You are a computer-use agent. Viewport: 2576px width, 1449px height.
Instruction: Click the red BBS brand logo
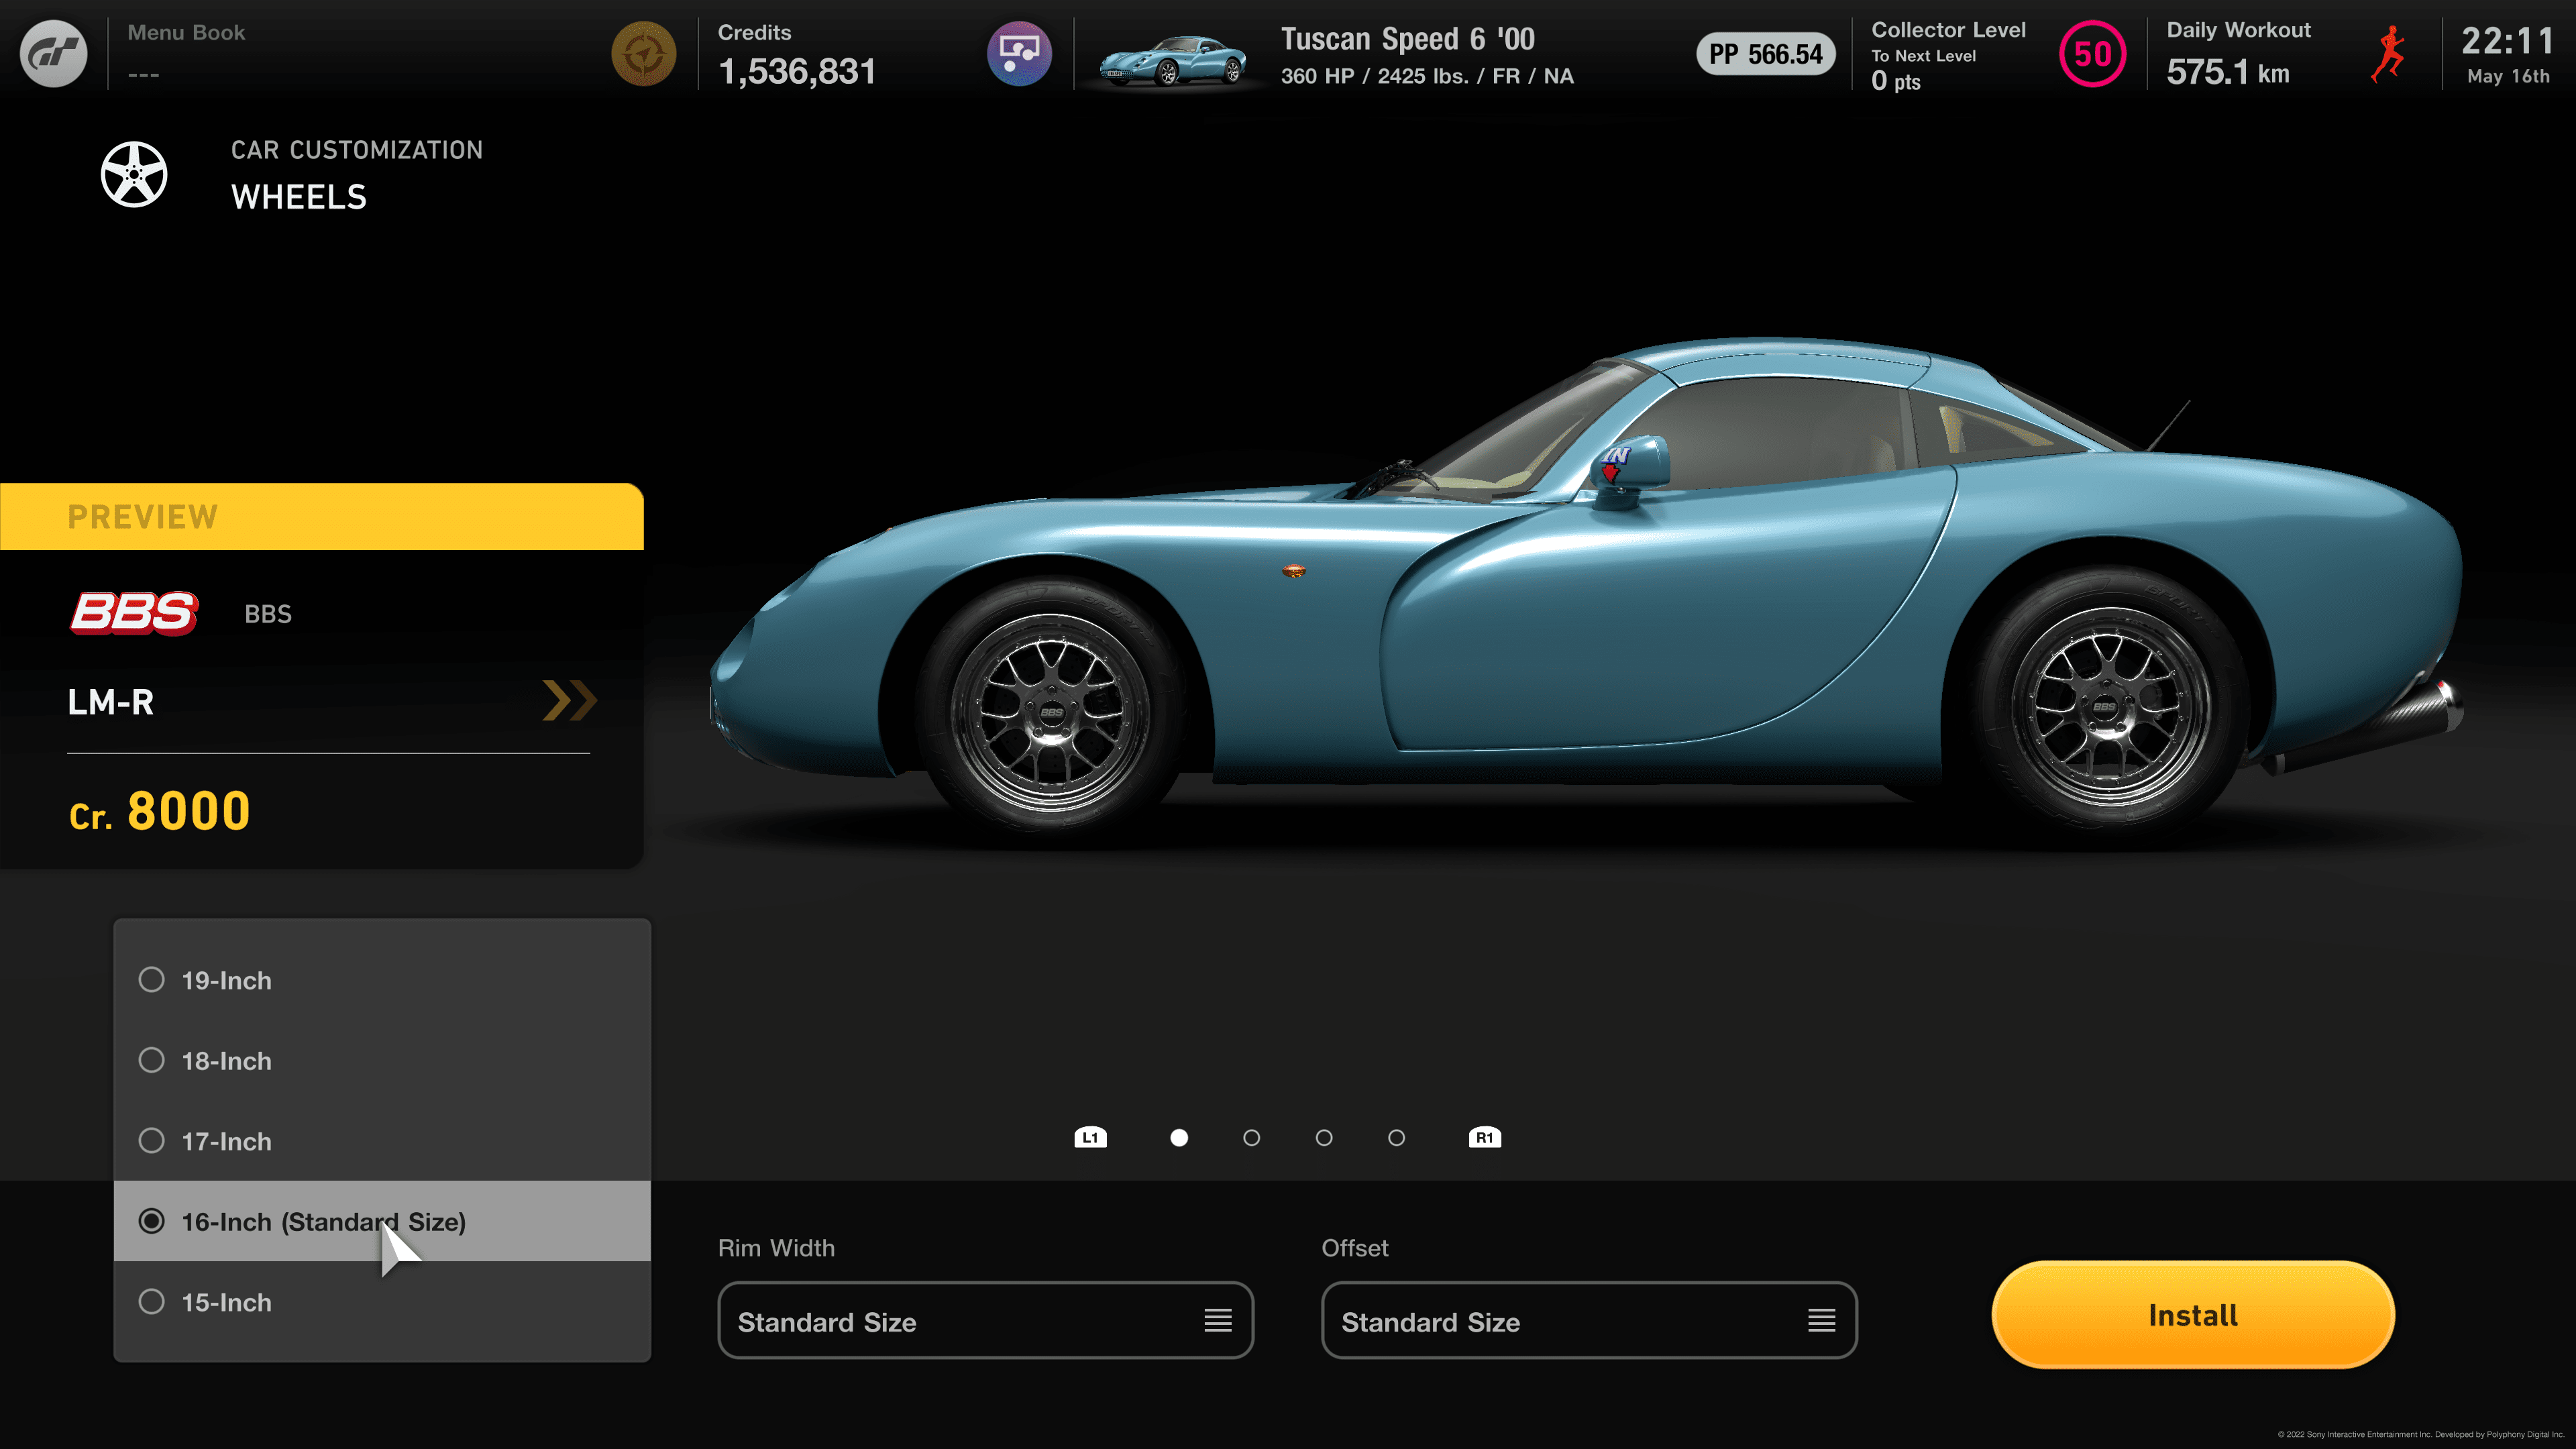[133, 613]
